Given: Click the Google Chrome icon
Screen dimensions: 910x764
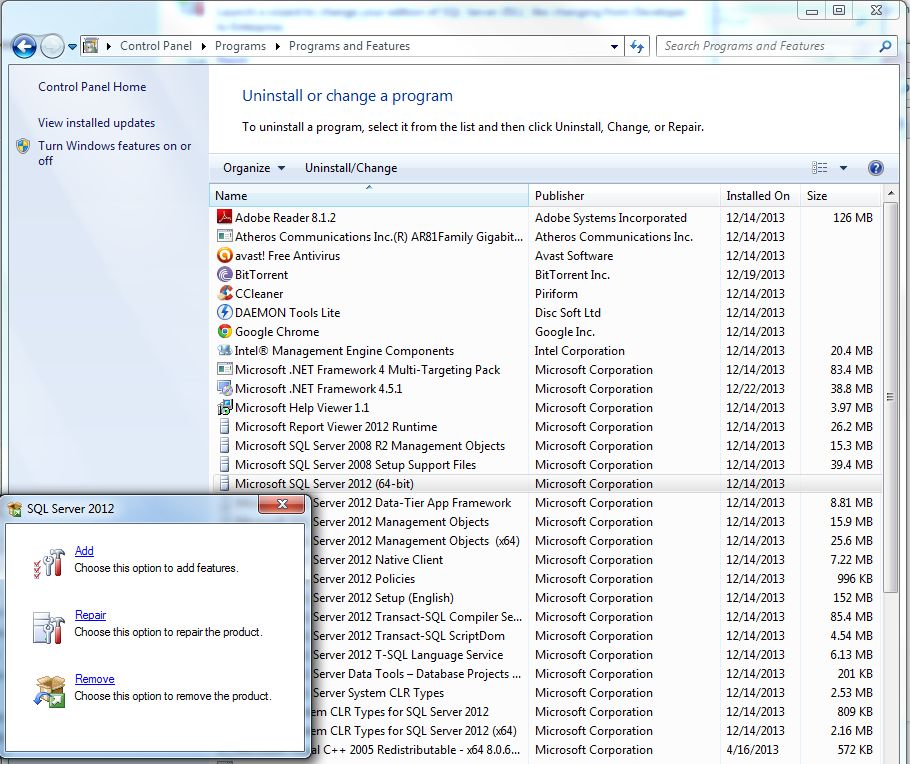Looking at the screenshot, I should (x=224, y=331).
